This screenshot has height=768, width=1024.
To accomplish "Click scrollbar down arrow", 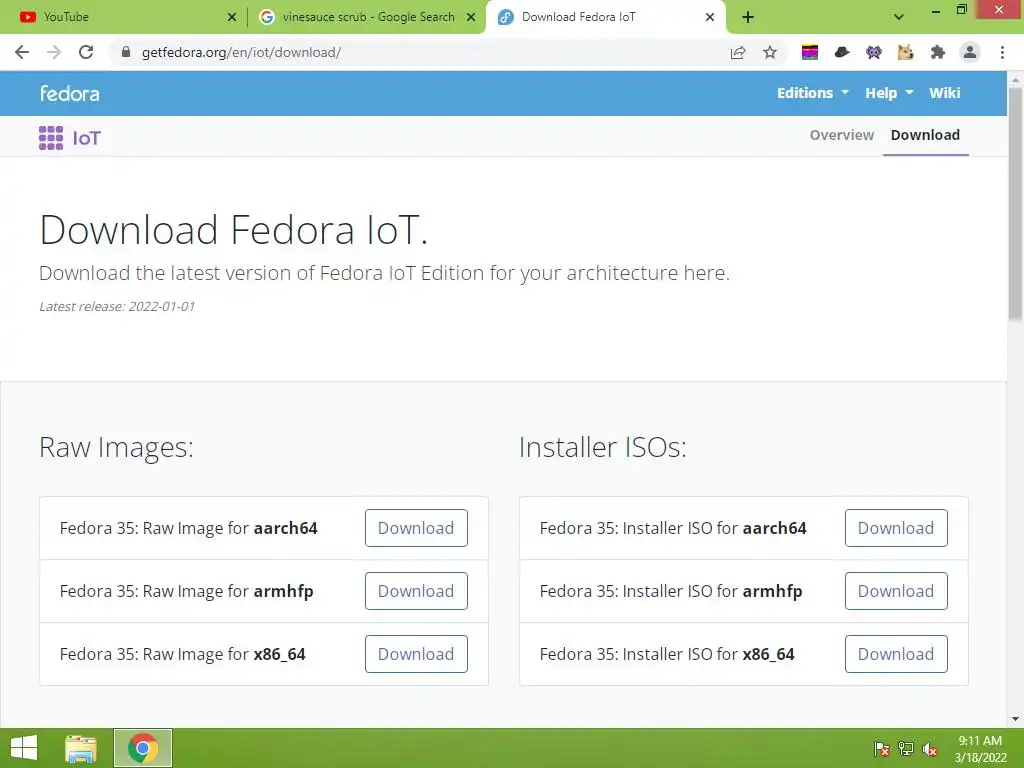I will [x=1015, y=719].
